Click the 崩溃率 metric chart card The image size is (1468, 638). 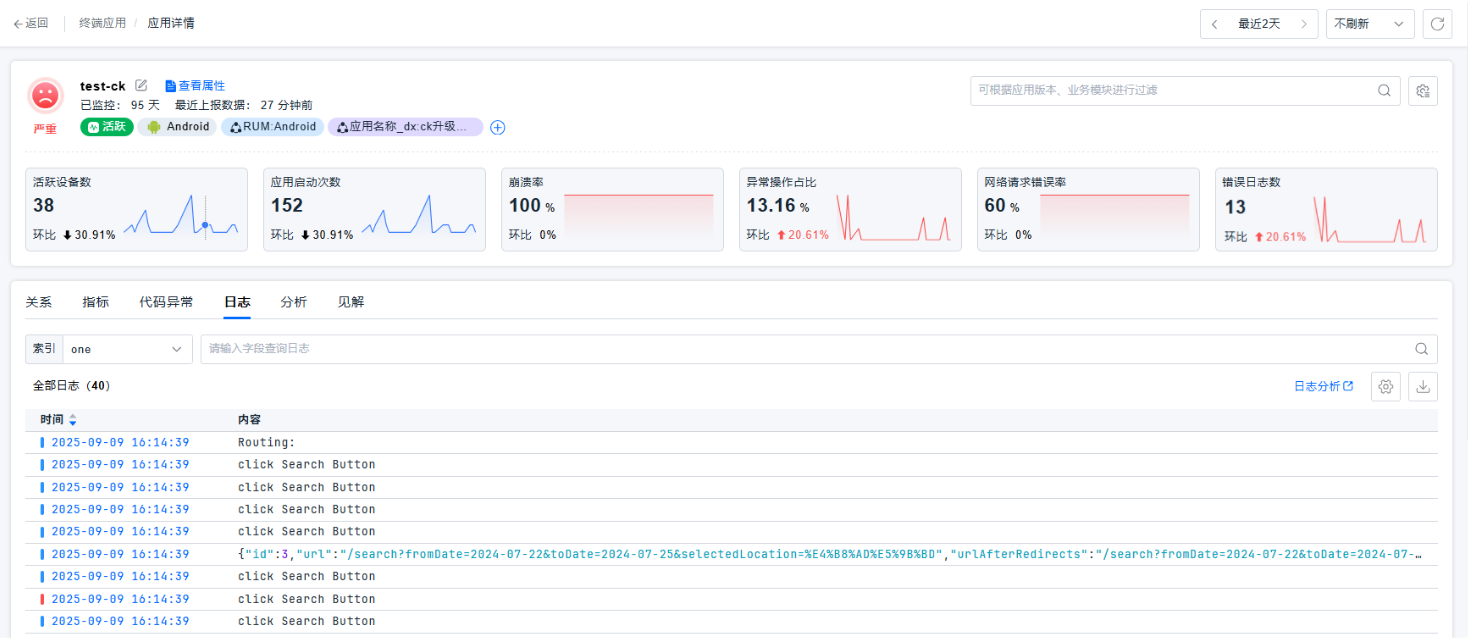click(612, 209)
